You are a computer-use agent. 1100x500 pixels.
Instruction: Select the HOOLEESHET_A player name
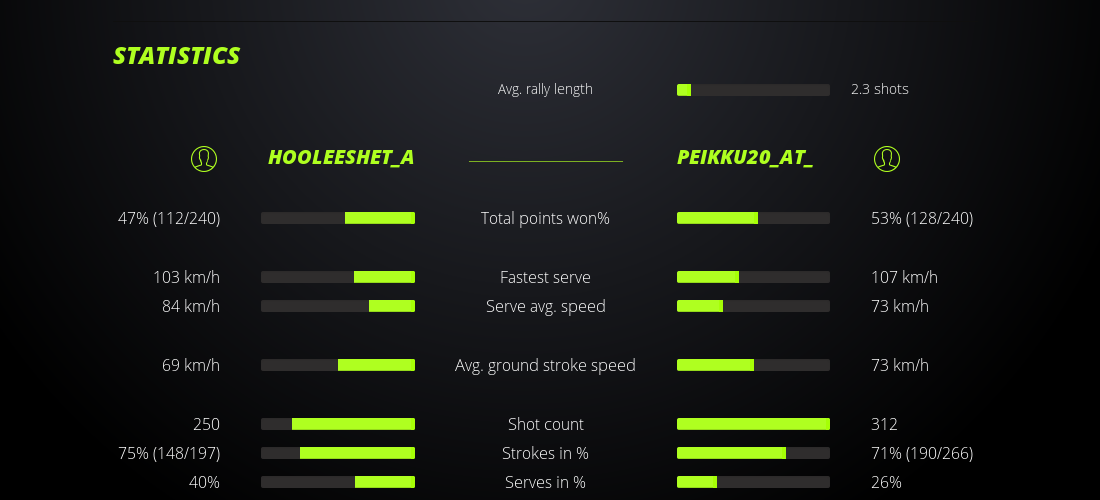click(x=341, y=158)
